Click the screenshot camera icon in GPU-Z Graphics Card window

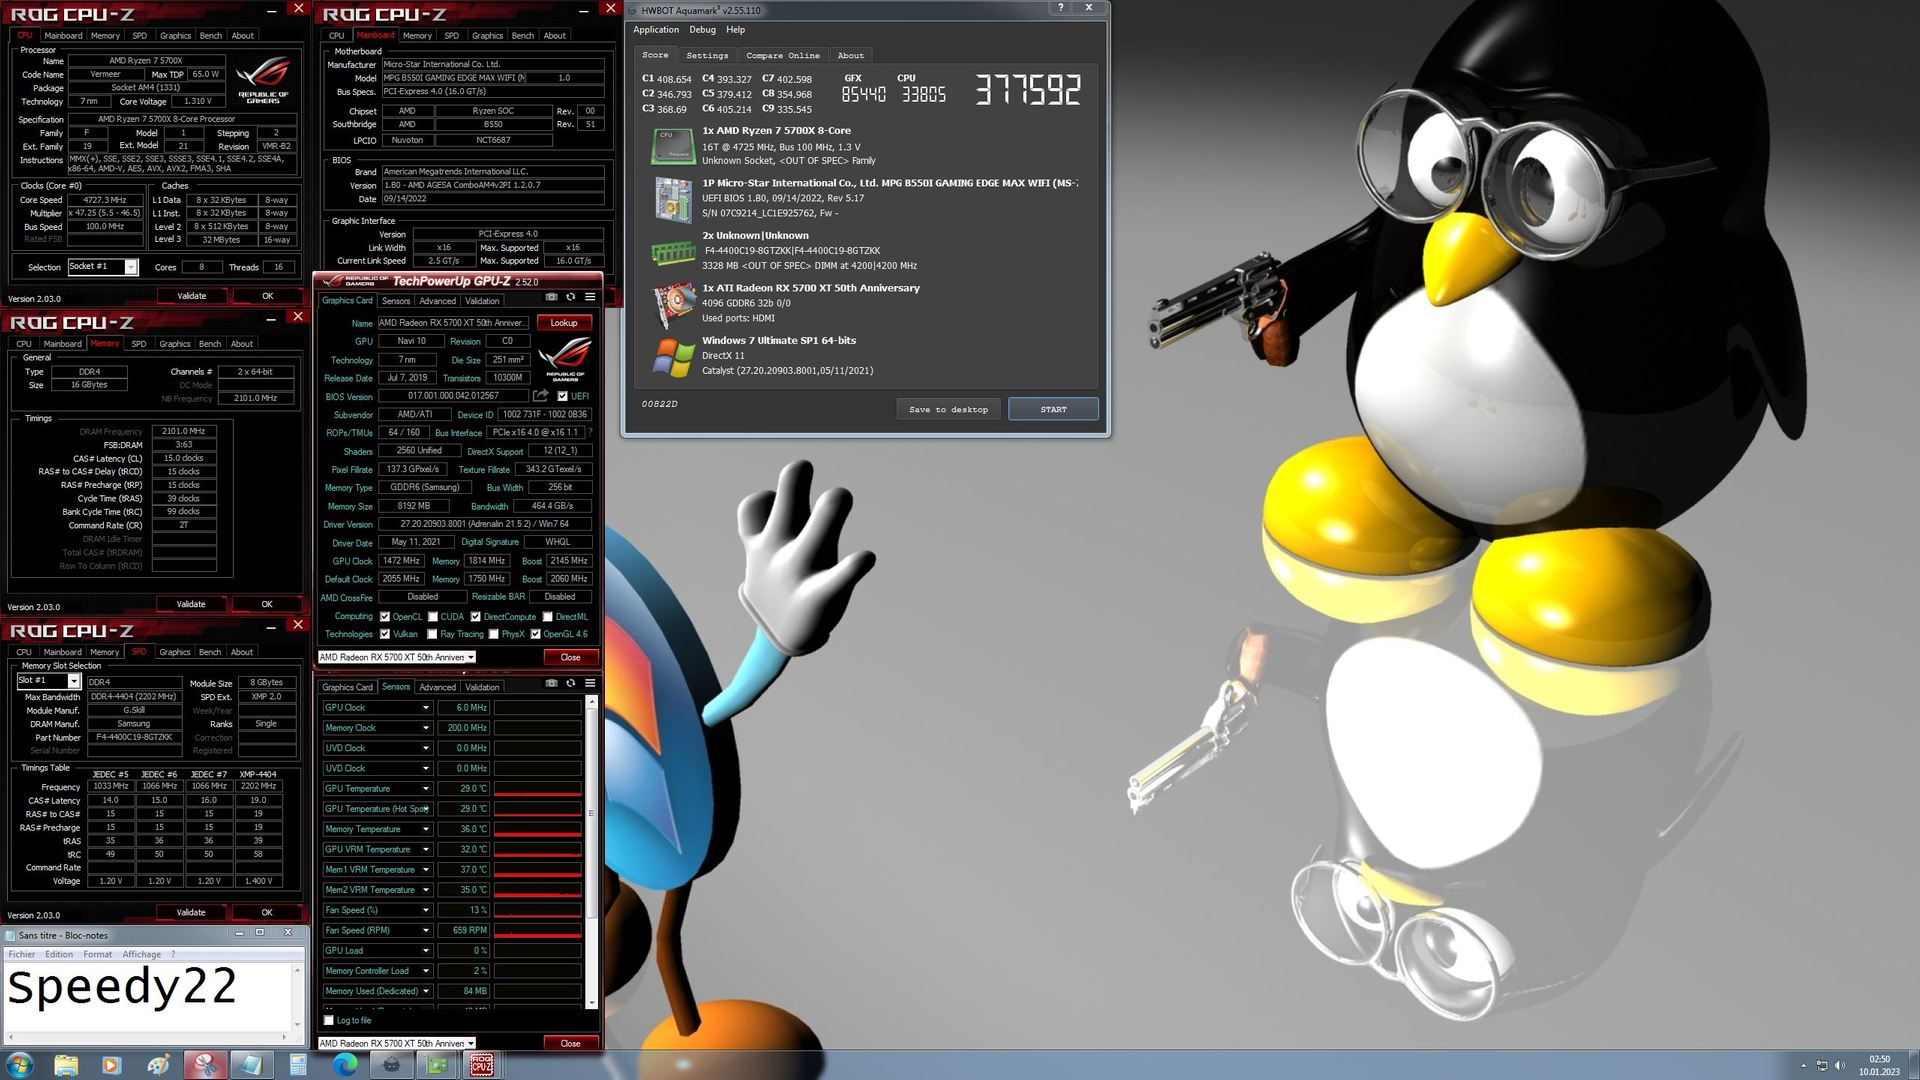point(551,297)
